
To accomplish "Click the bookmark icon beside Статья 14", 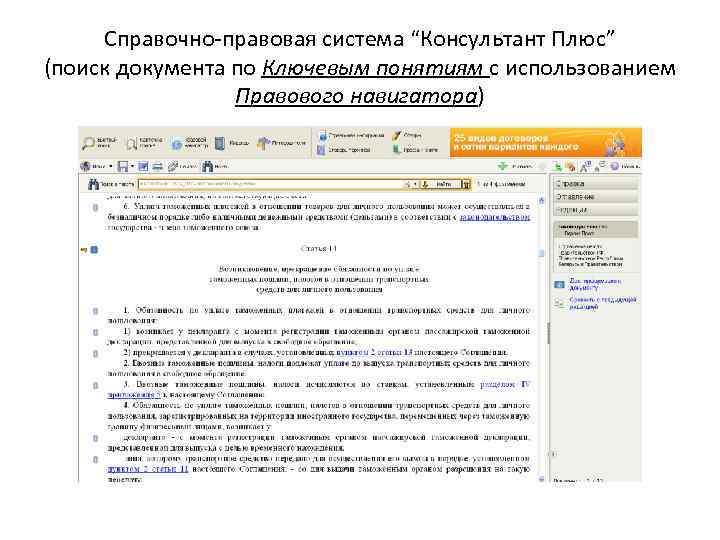I will tap(94, 250).
